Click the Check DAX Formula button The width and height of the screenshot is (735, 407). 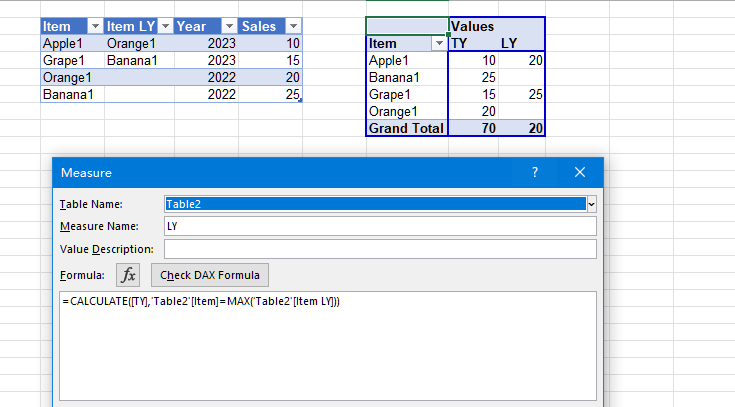point(210,275)
